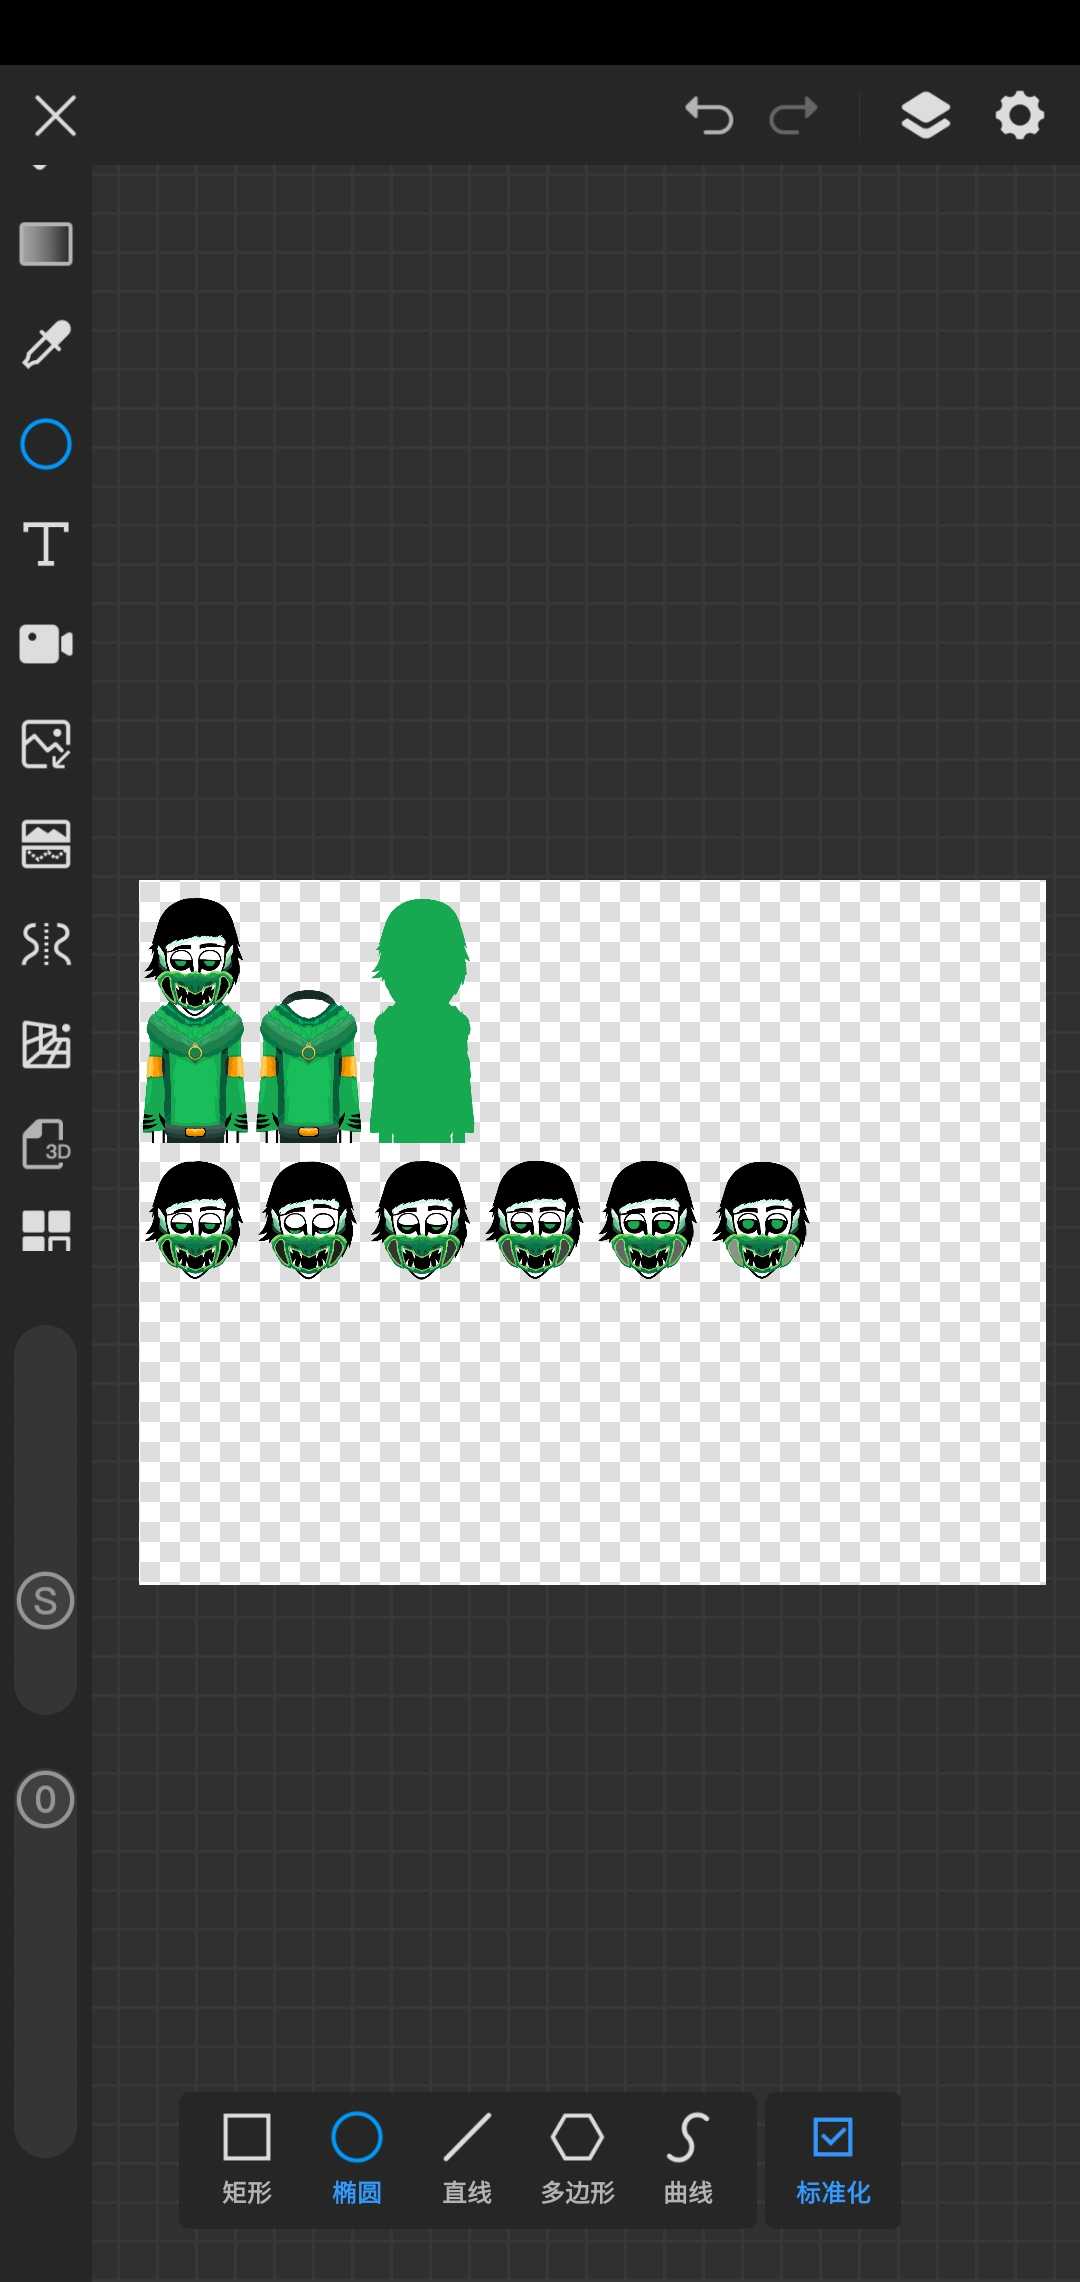The width and height of the screenshot is (1080, 2282).
Task: Click the last masked head in the row
Action: [762, 1220]
